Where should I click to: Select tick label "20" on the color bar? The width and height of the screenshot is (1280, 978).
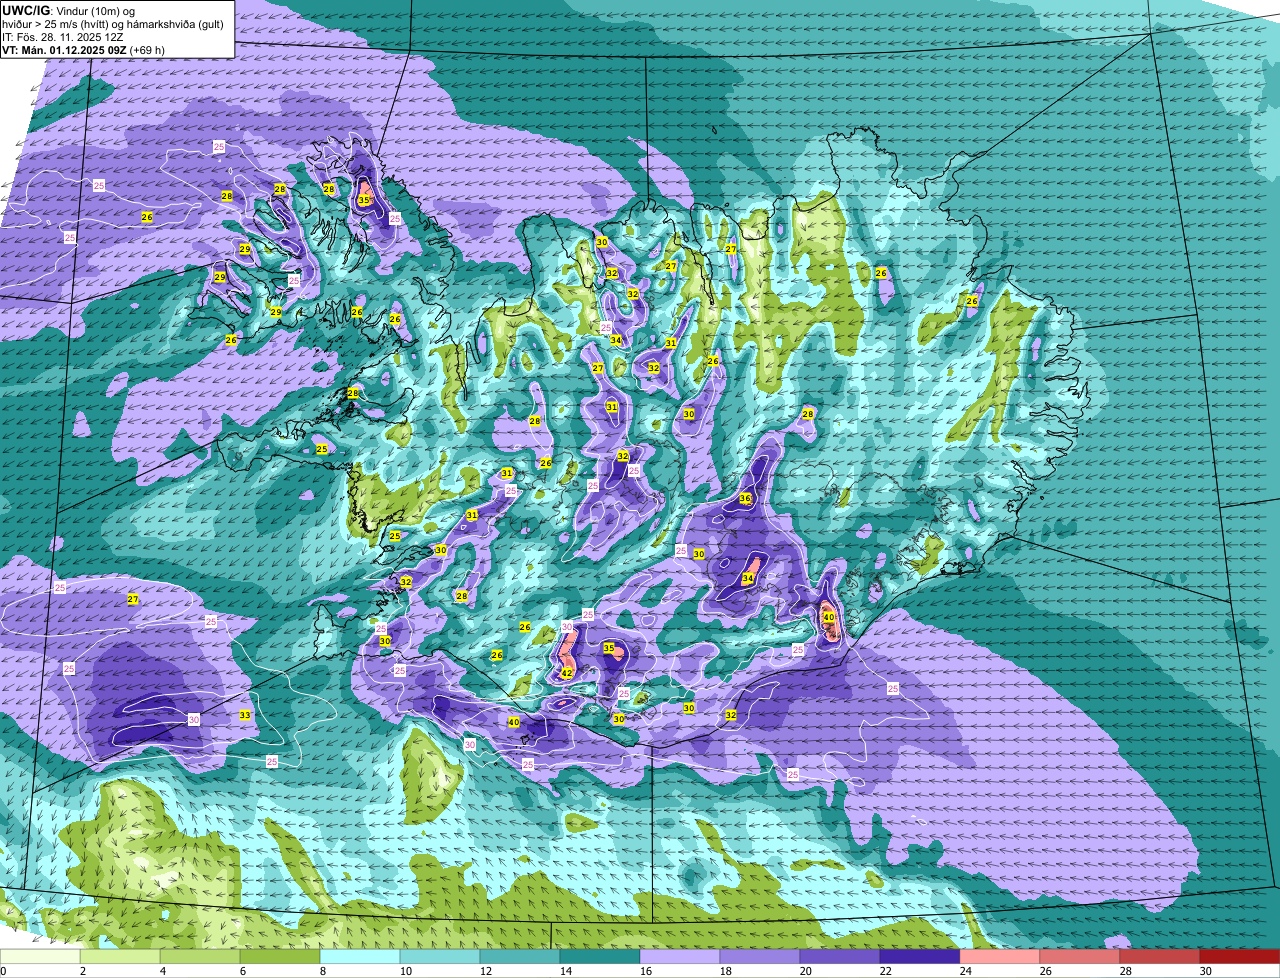click(x=806, y=971)
